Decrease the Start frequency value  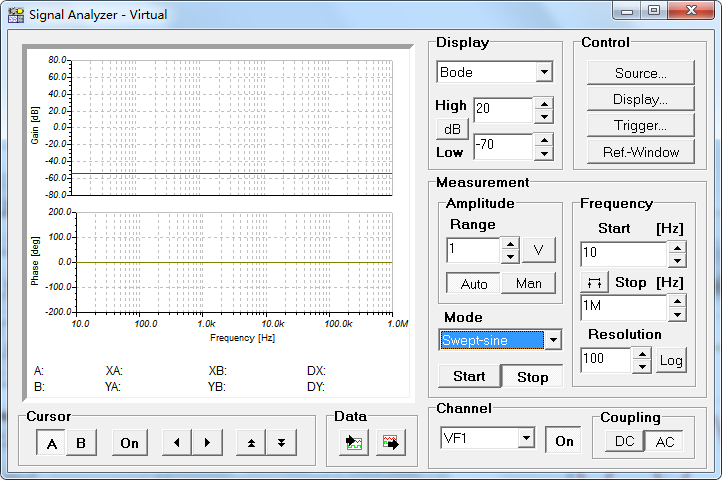coord(677,261)
